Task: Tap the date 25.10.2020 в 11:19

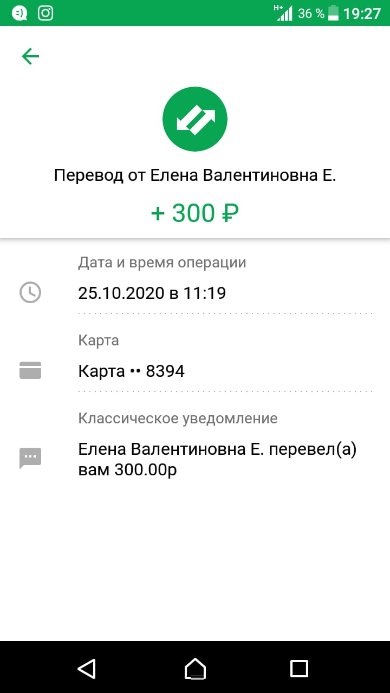Action: point(152,293)
